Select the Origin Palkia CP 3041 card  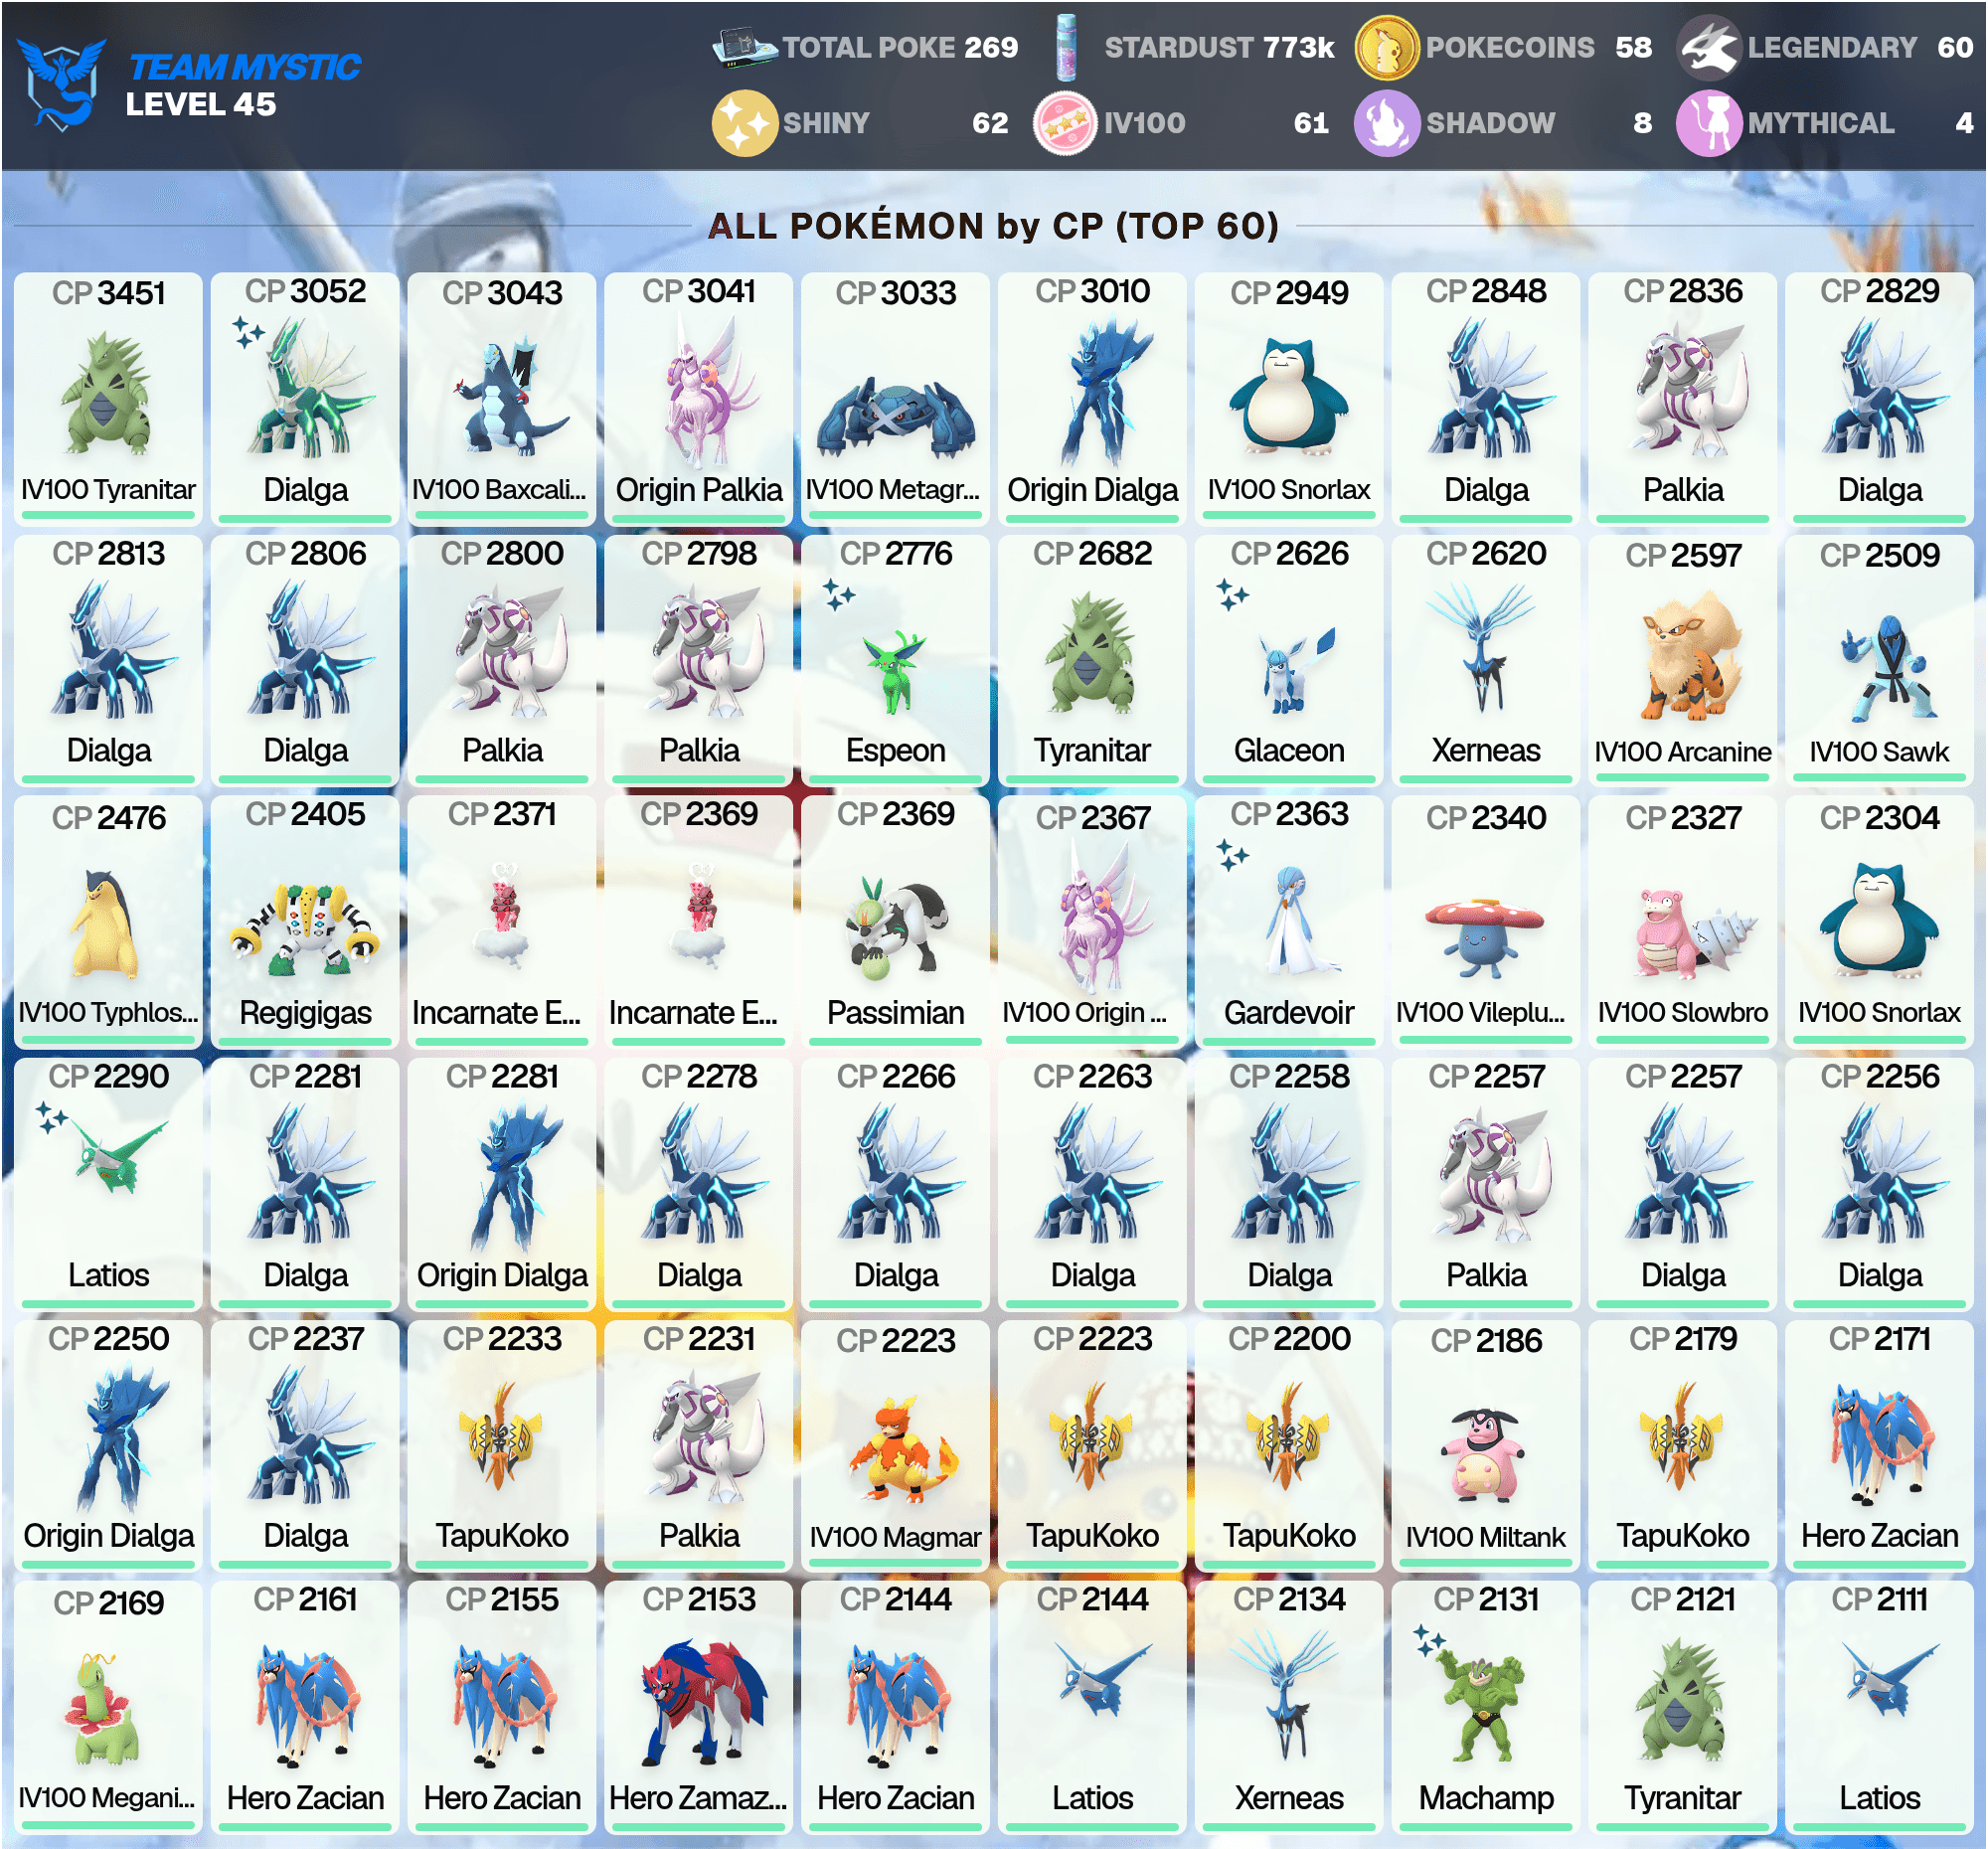699,398
